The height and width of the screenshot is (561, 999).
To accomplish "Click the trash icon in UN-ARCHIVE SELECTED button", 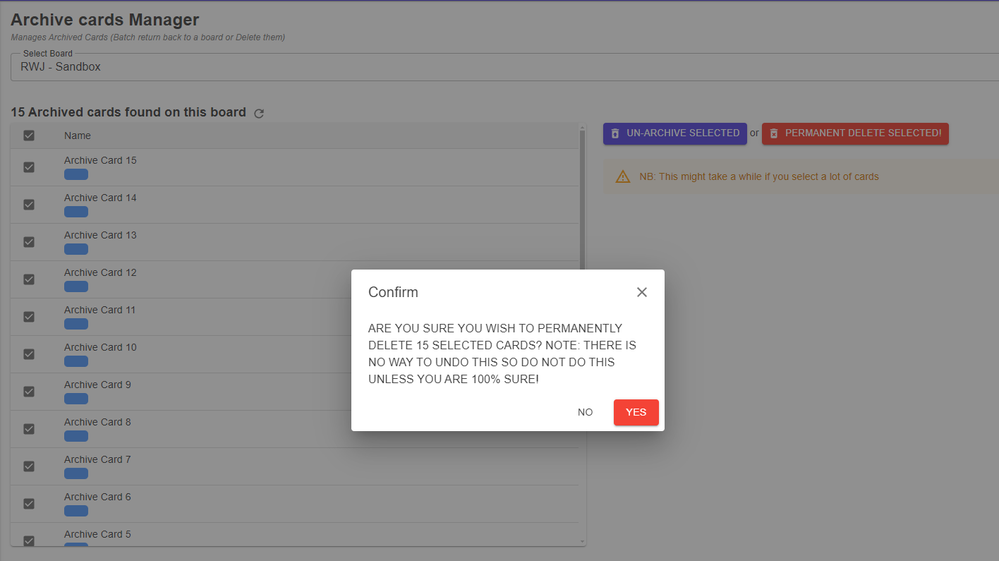I will point(615,134).
